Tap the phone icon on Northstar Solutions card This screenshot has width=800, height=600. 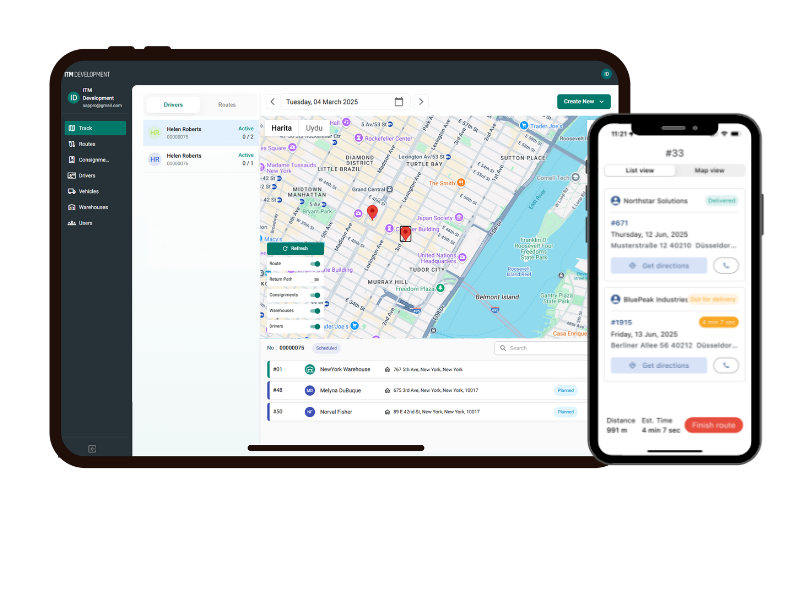pyautogui.click(x=727, y=264)
